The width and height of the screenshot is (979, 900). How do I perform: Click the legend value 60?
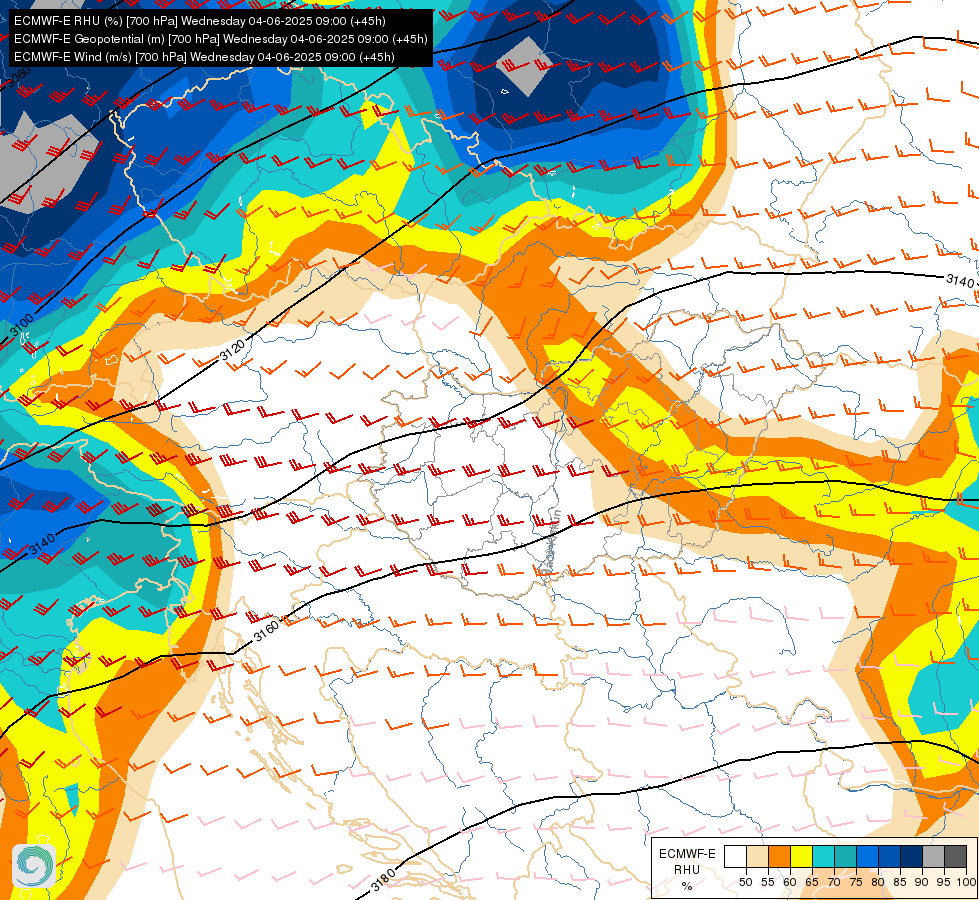(790, 882)
